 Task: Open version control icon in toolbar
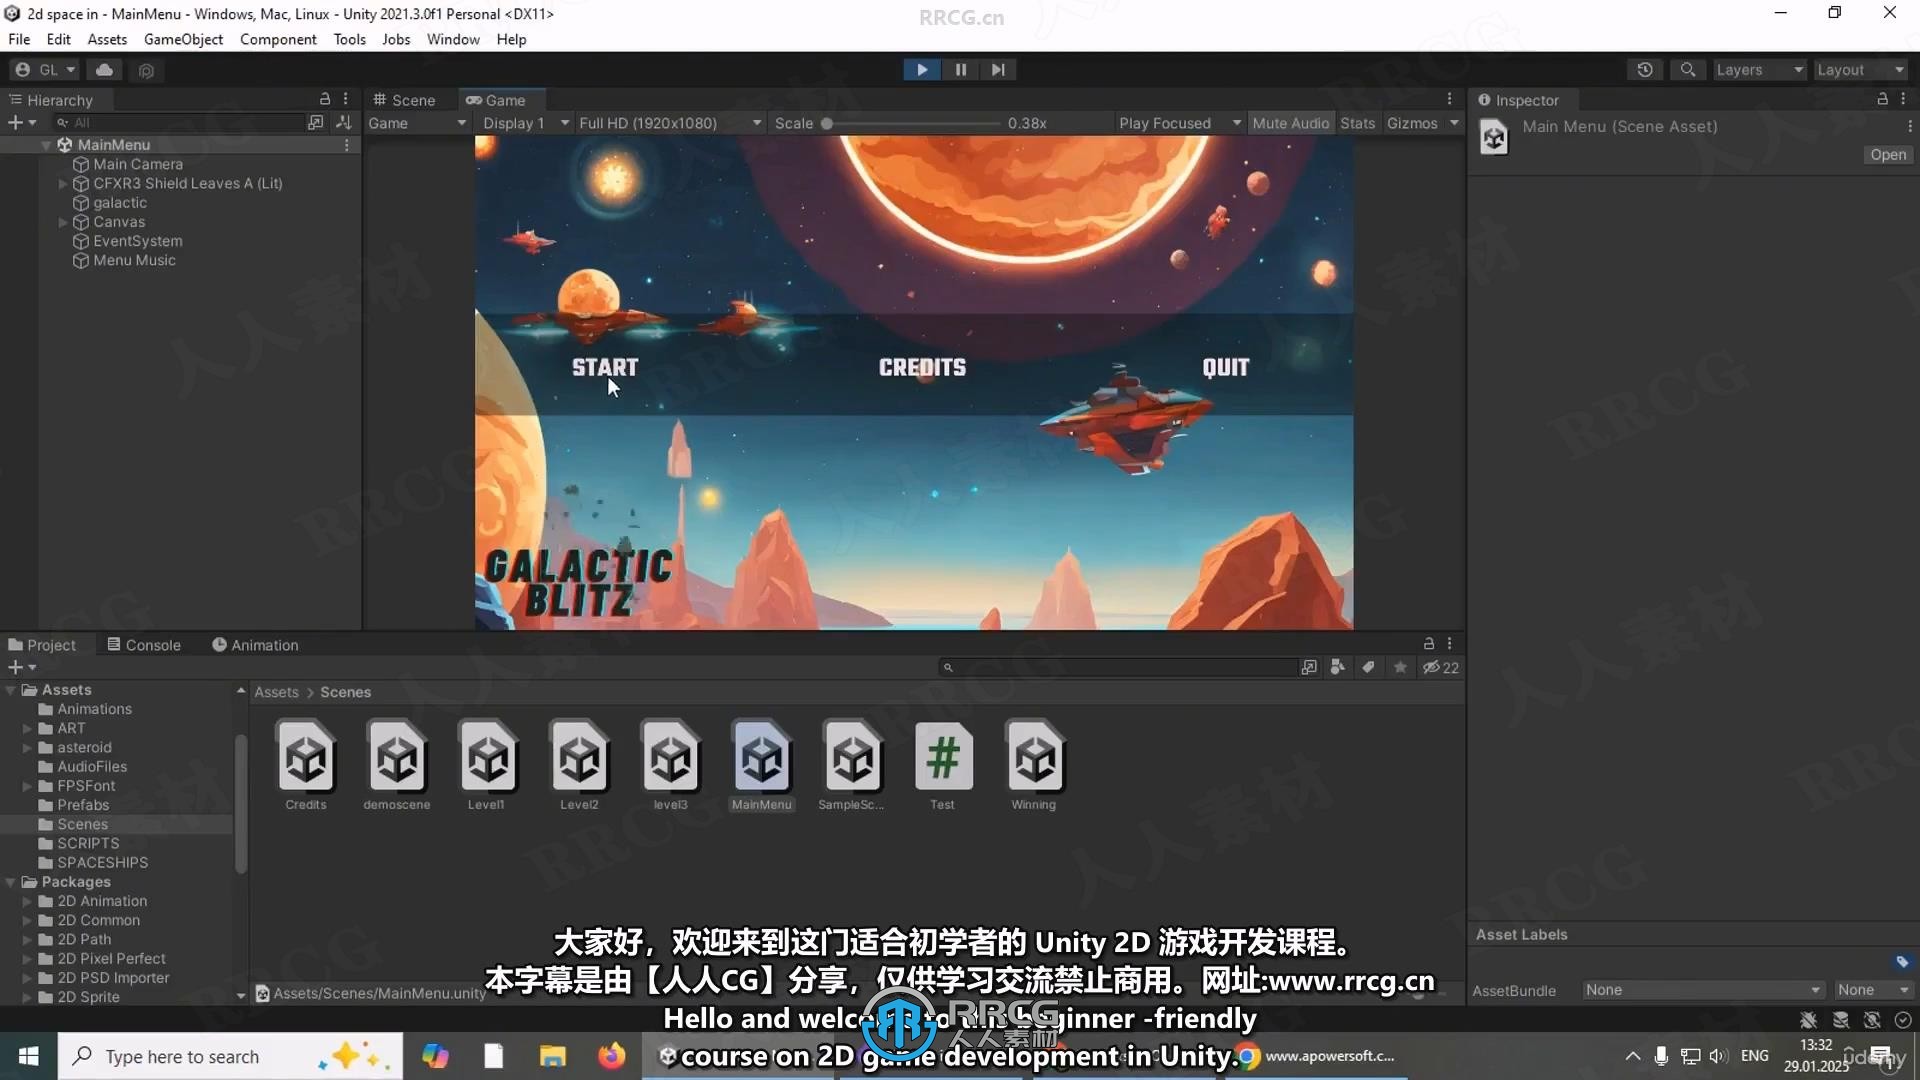click(x=146, y=71)
